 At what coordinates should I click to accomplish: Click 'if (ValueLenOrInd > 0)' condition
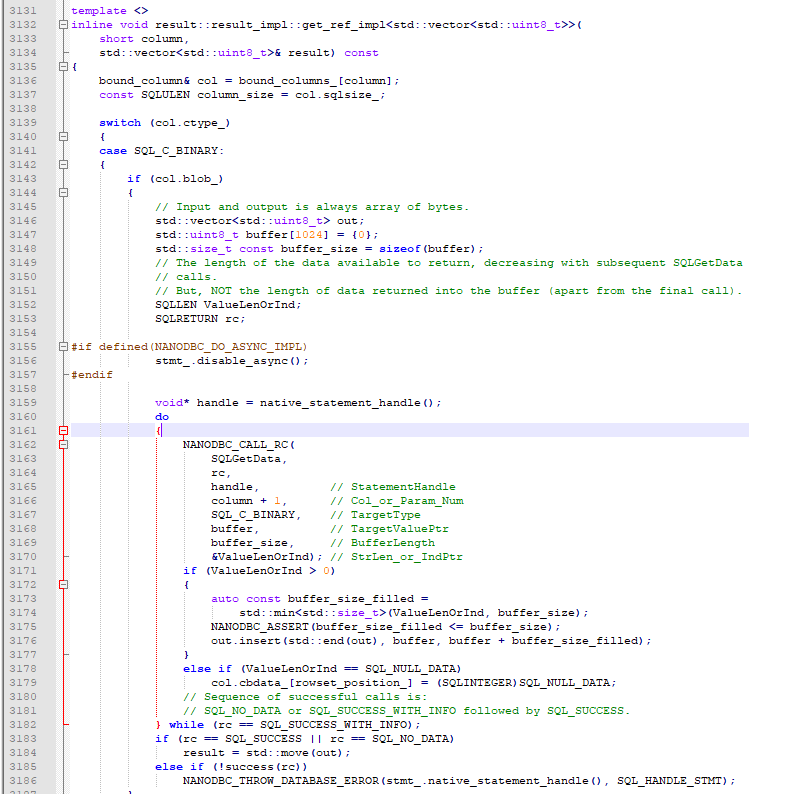pyautogui.click(x=259, y=570)
